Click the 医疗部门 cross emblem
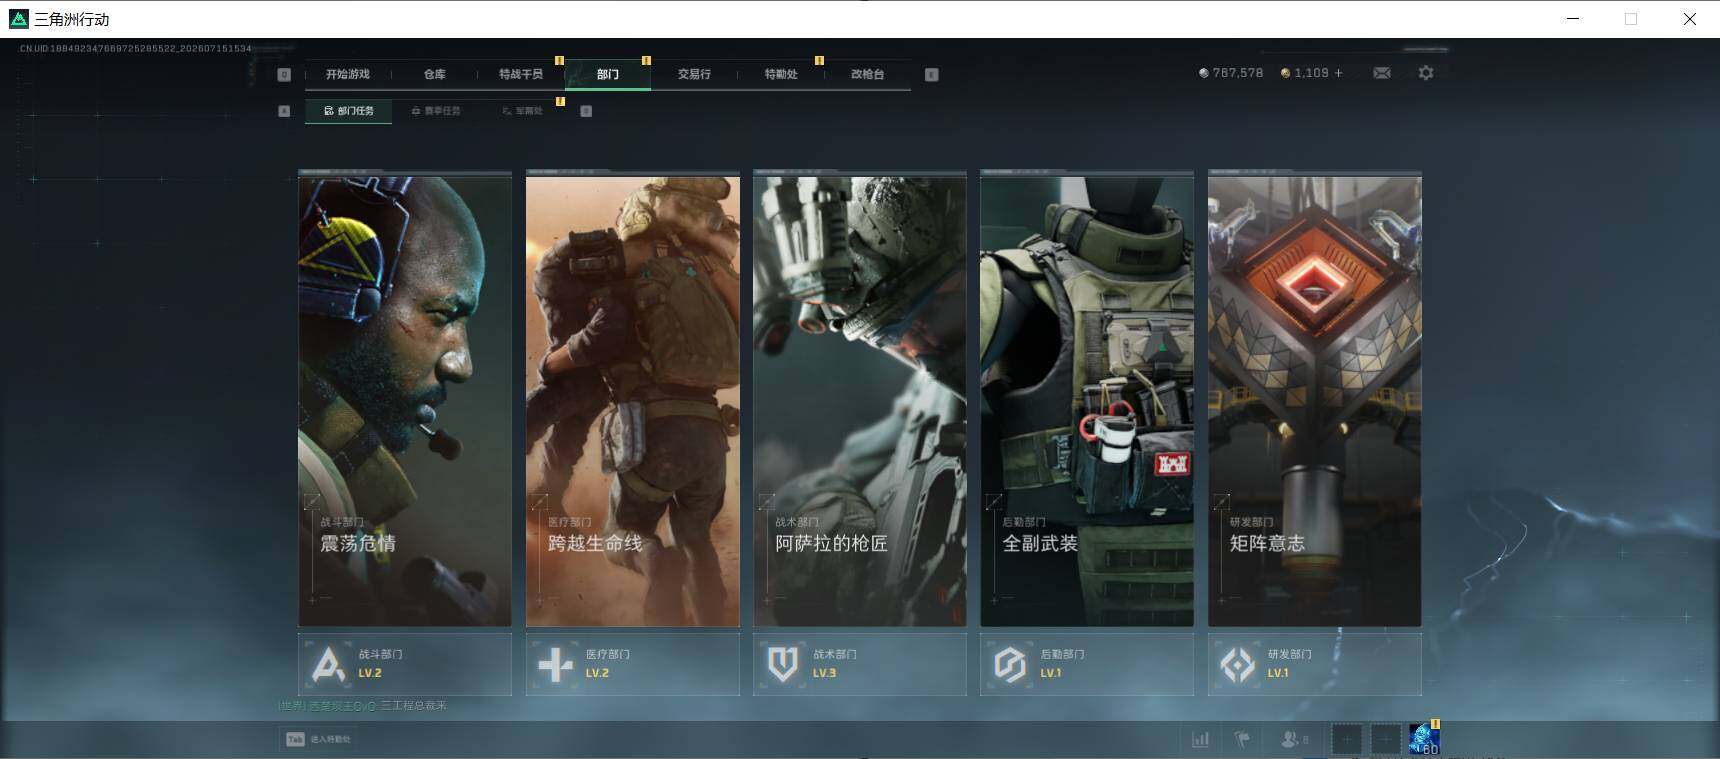The image size is (1720, 759). 555,664
